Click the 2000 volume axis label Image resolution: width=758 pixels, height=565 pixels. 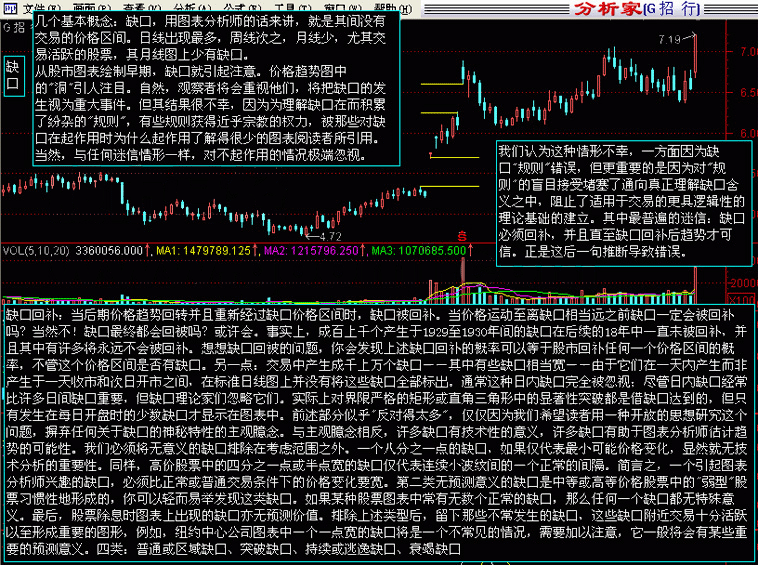pyautogui.click(x=743, y=283)
